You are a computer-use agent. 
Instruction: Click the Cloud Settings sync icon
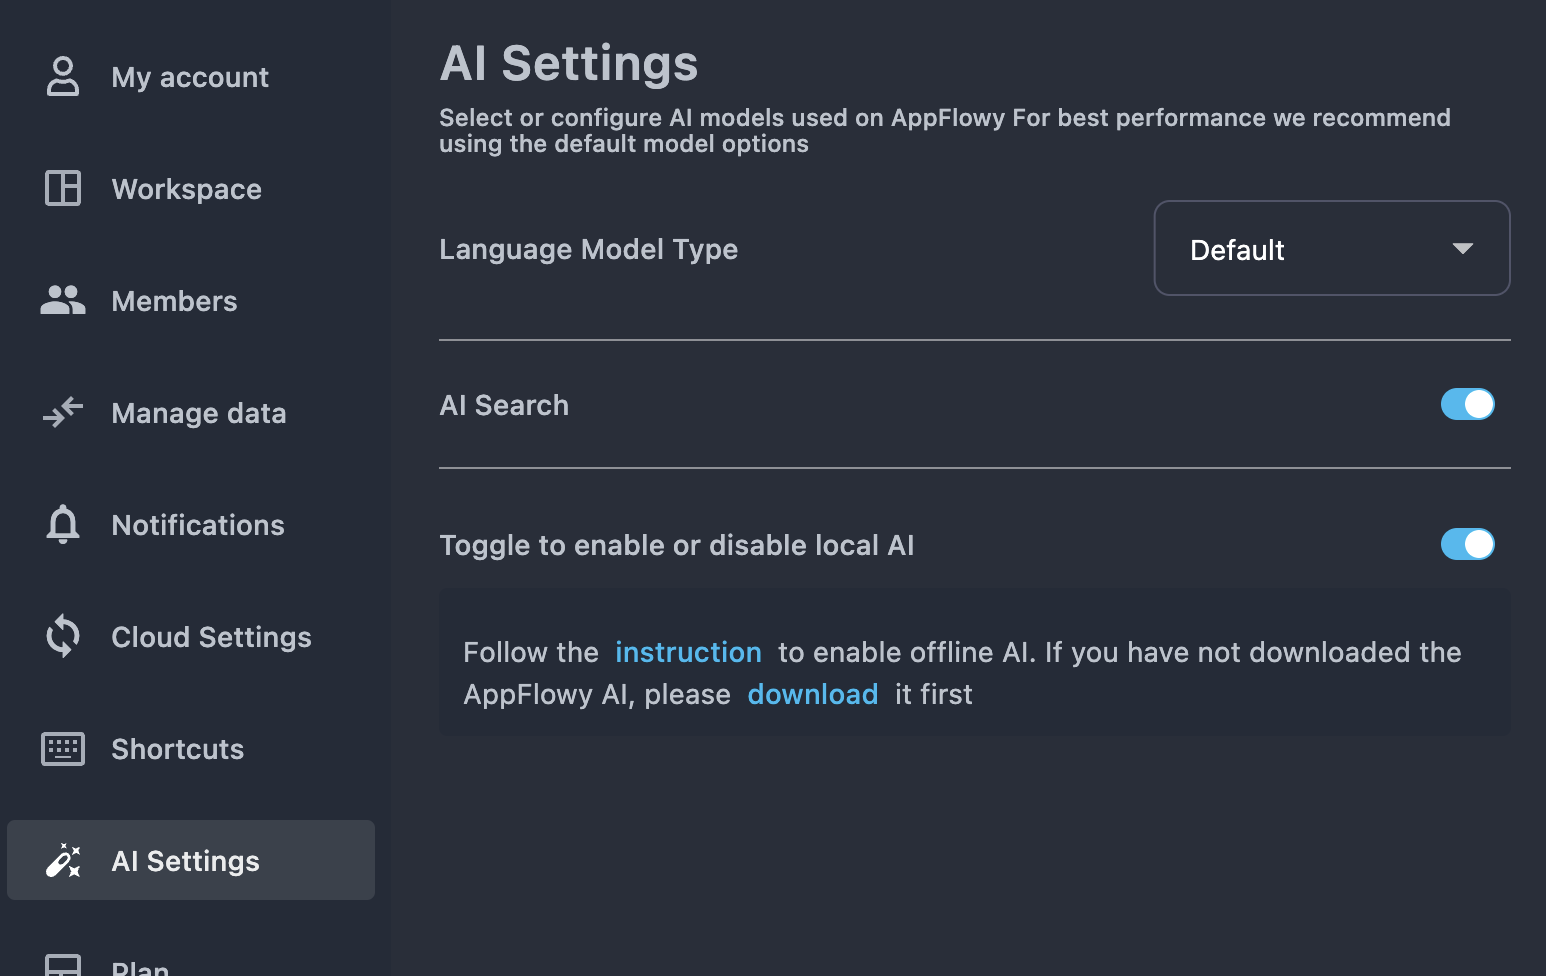point(63,636)
